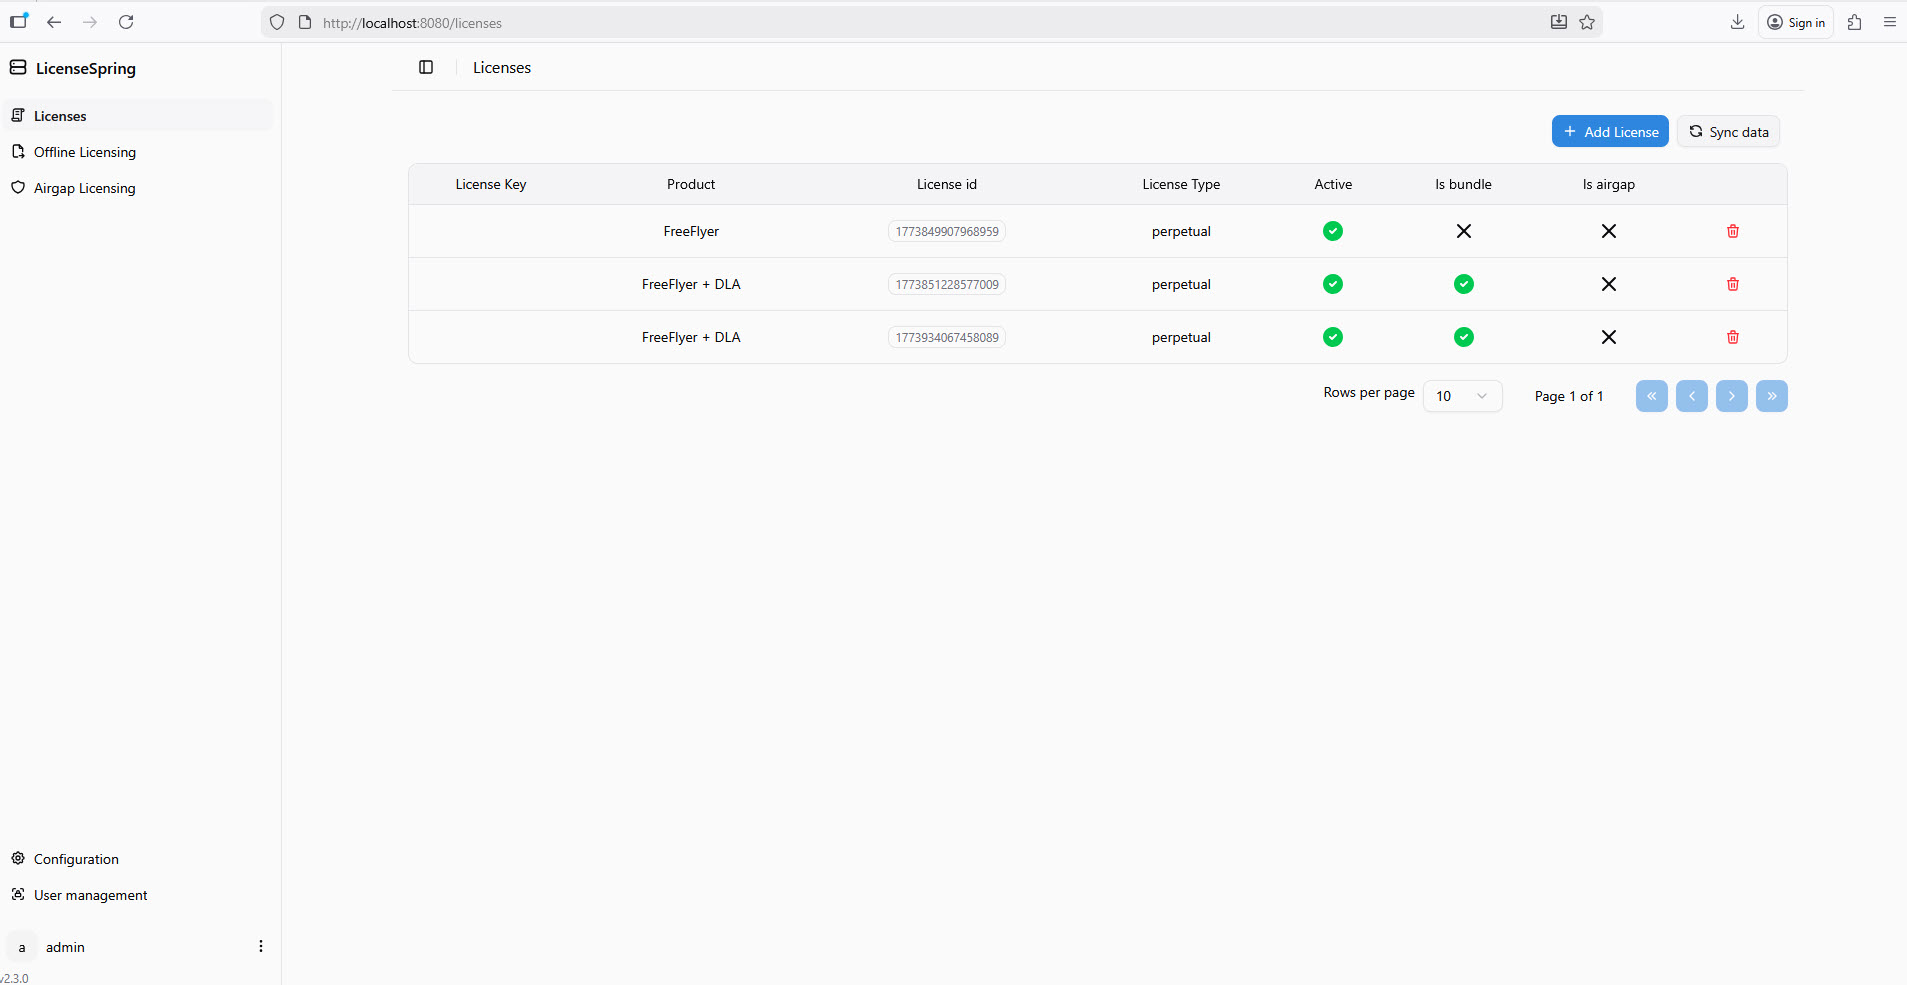Viewport: 1907px width, 985px height.
Task: Go to the last page
Action: coord(1771,396)
